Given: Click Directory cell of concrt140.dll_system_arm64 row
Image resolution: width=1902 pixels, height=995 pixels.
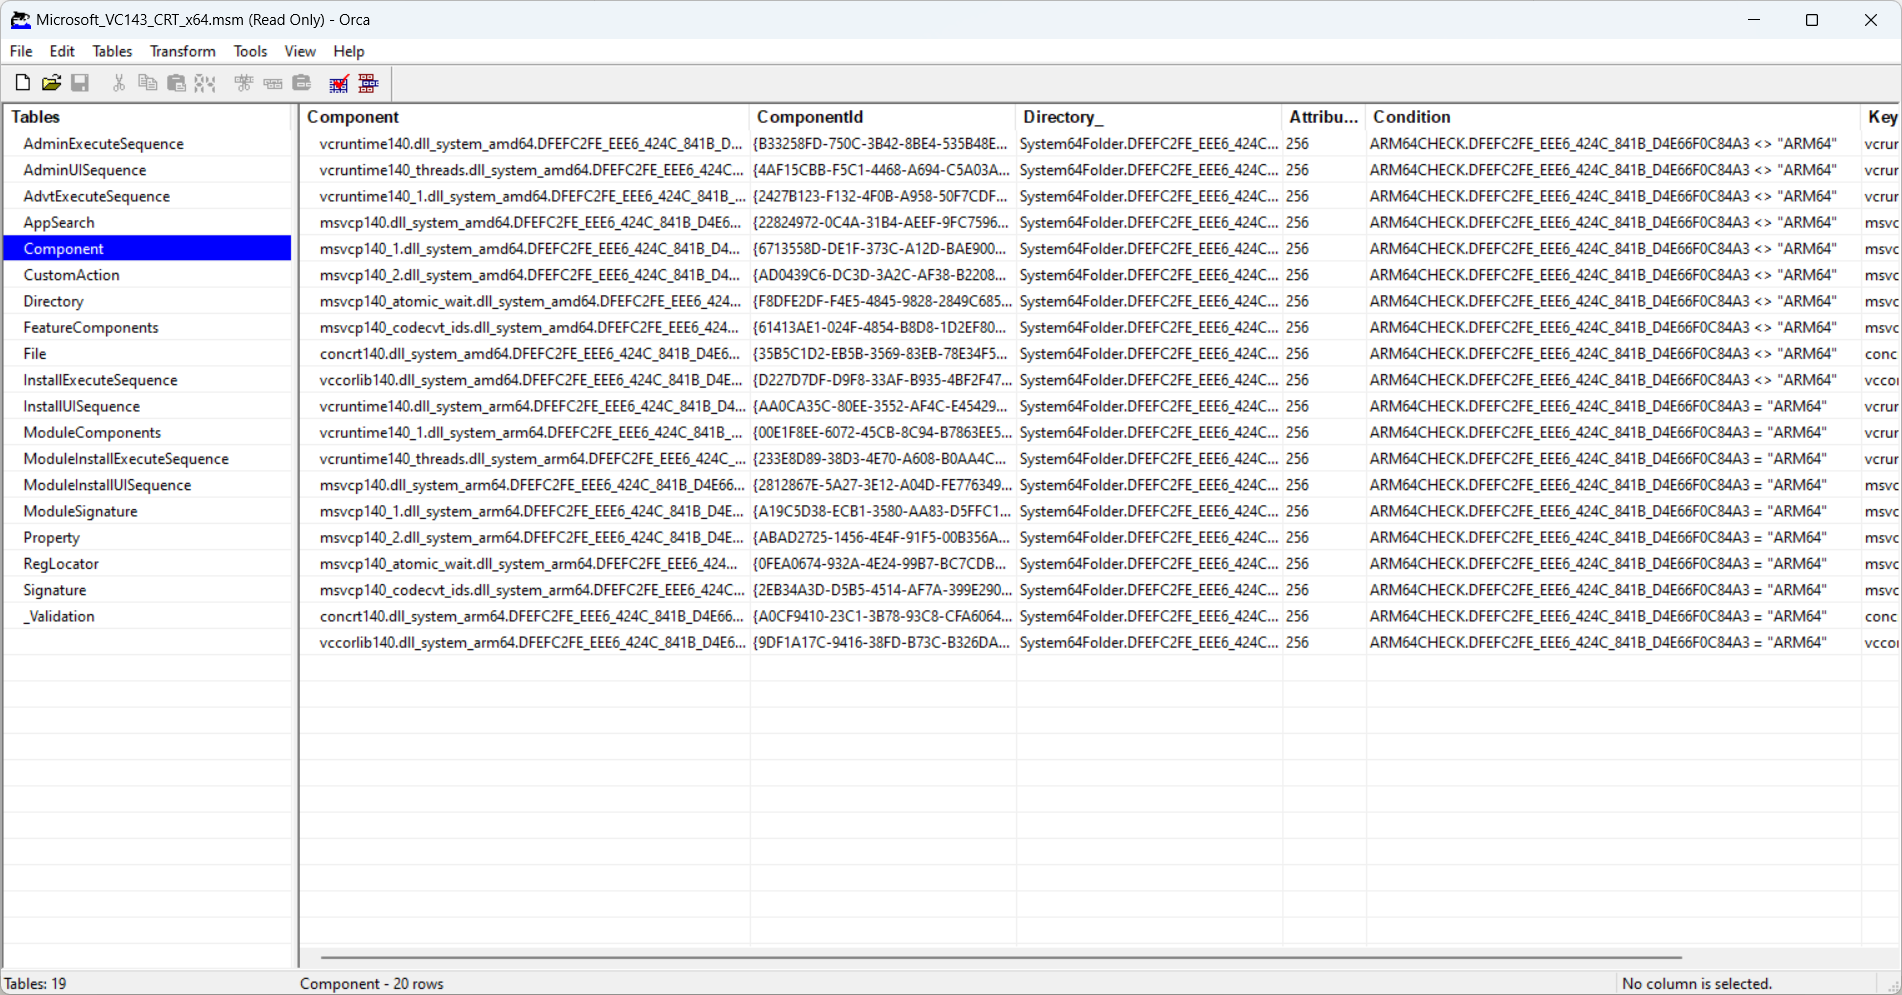Looking at the screenshot, I should [x=1148, y=616].
